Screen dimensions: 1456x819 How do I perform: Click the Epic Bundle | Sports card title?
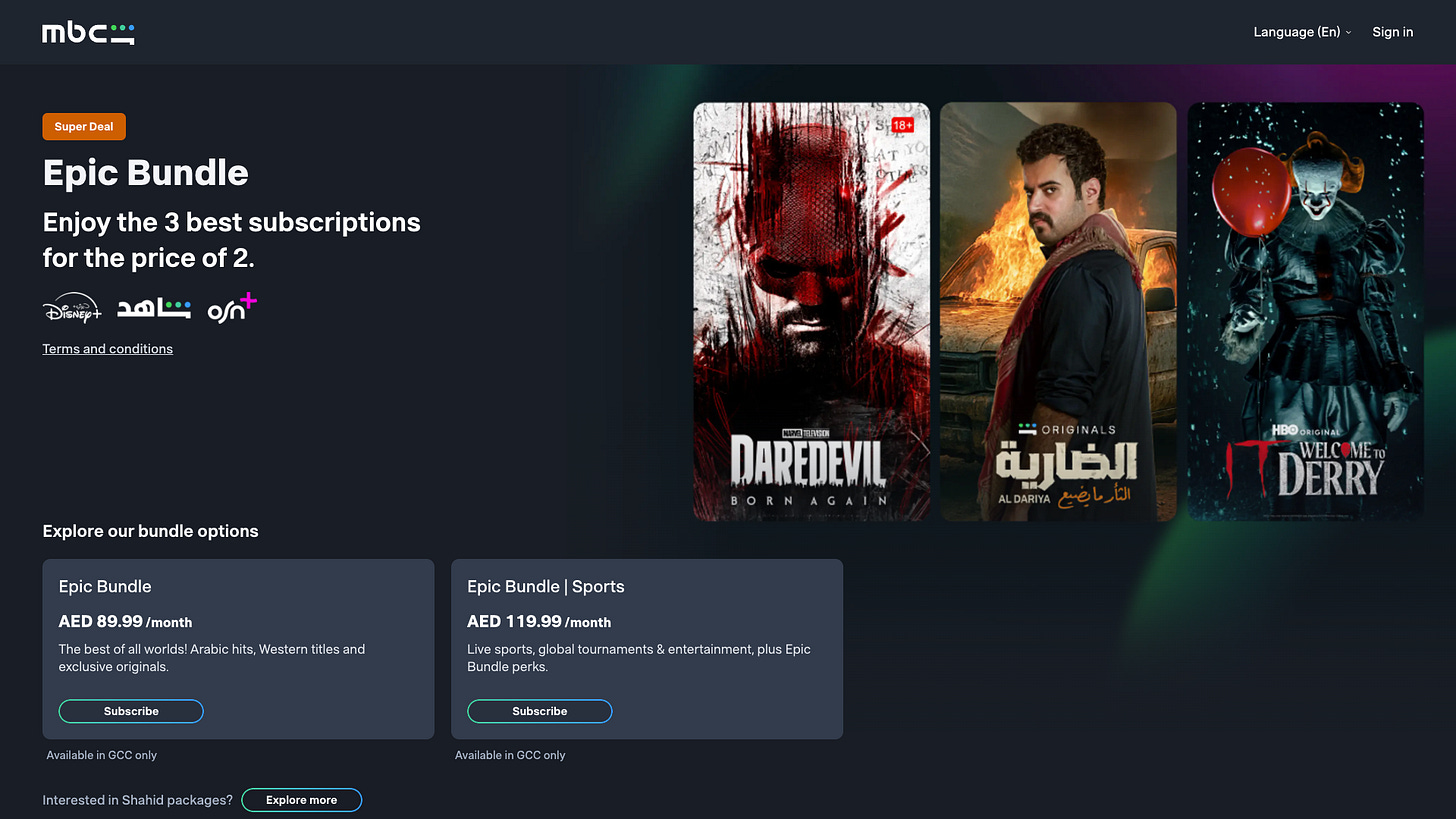(x=545, y=587)
